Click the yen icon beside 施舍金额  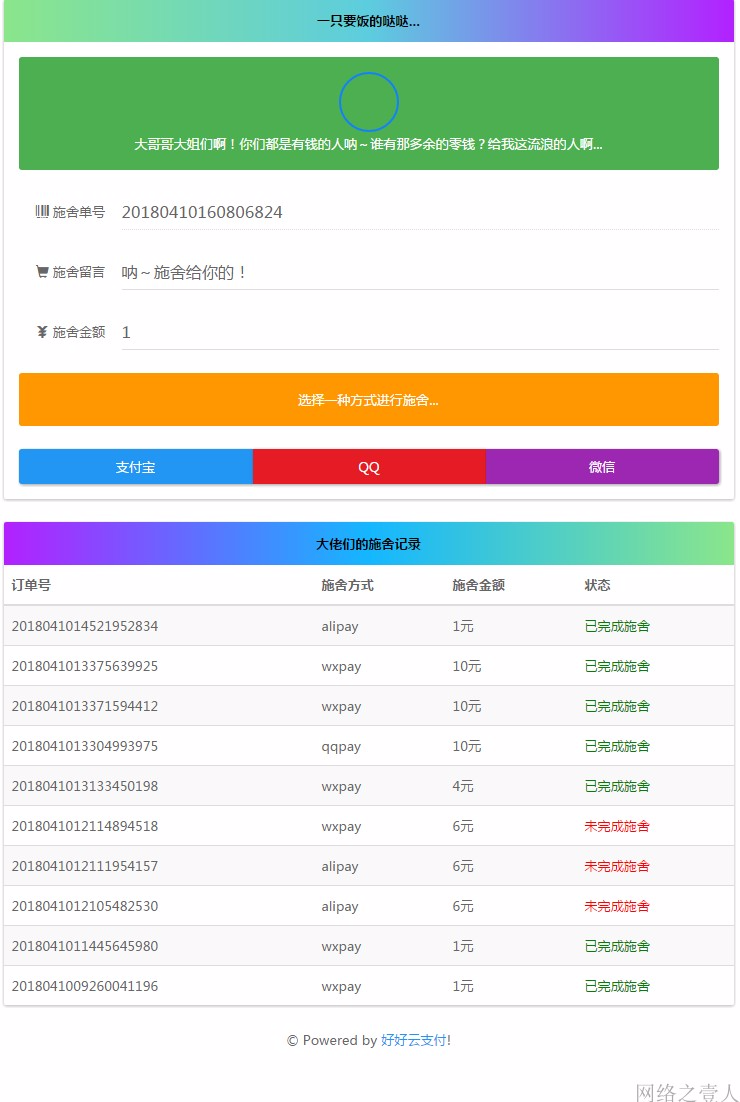click(x=42, y=332)
